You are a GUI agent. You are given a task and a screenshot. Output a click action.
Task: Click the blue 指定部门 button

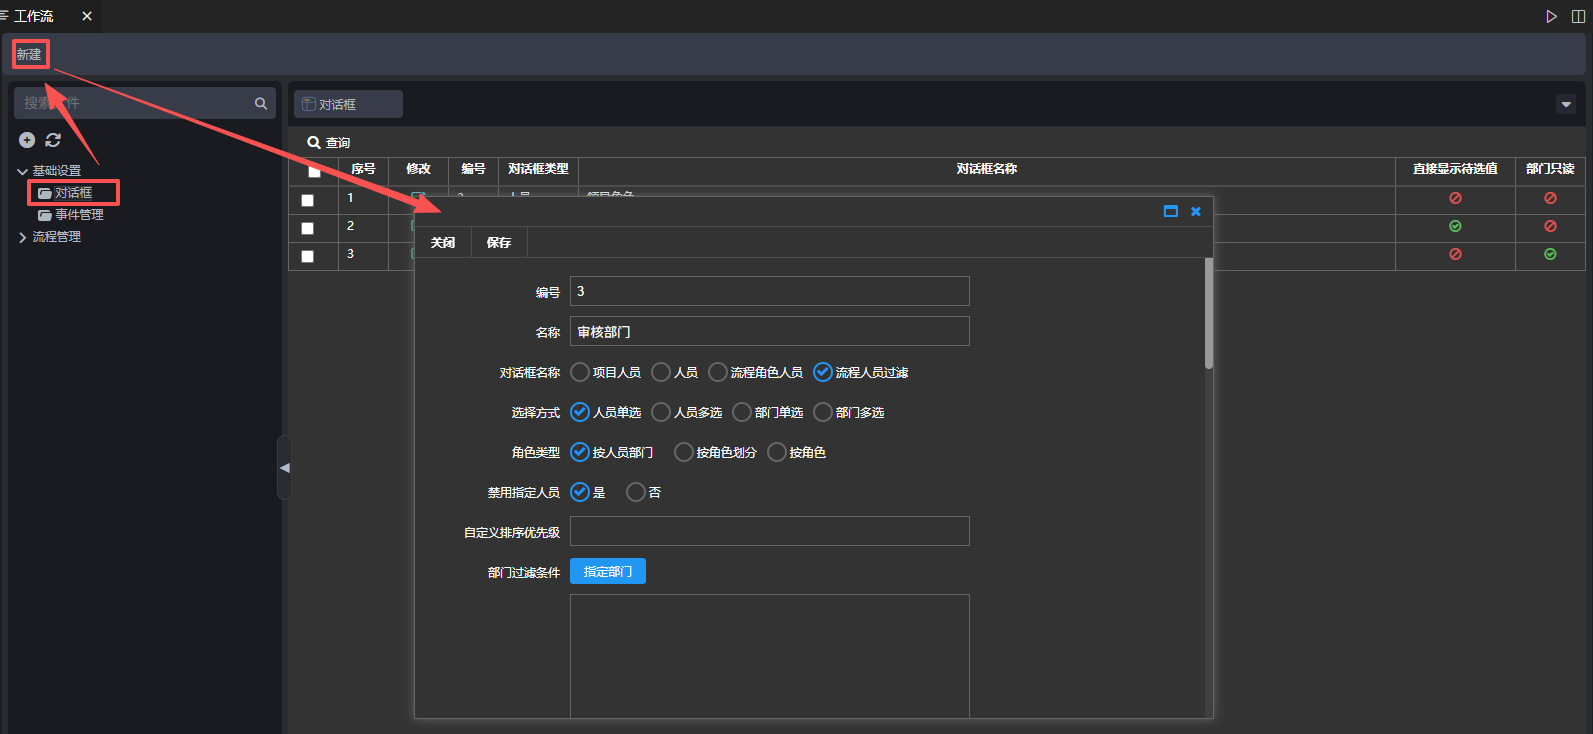point(607,571)
